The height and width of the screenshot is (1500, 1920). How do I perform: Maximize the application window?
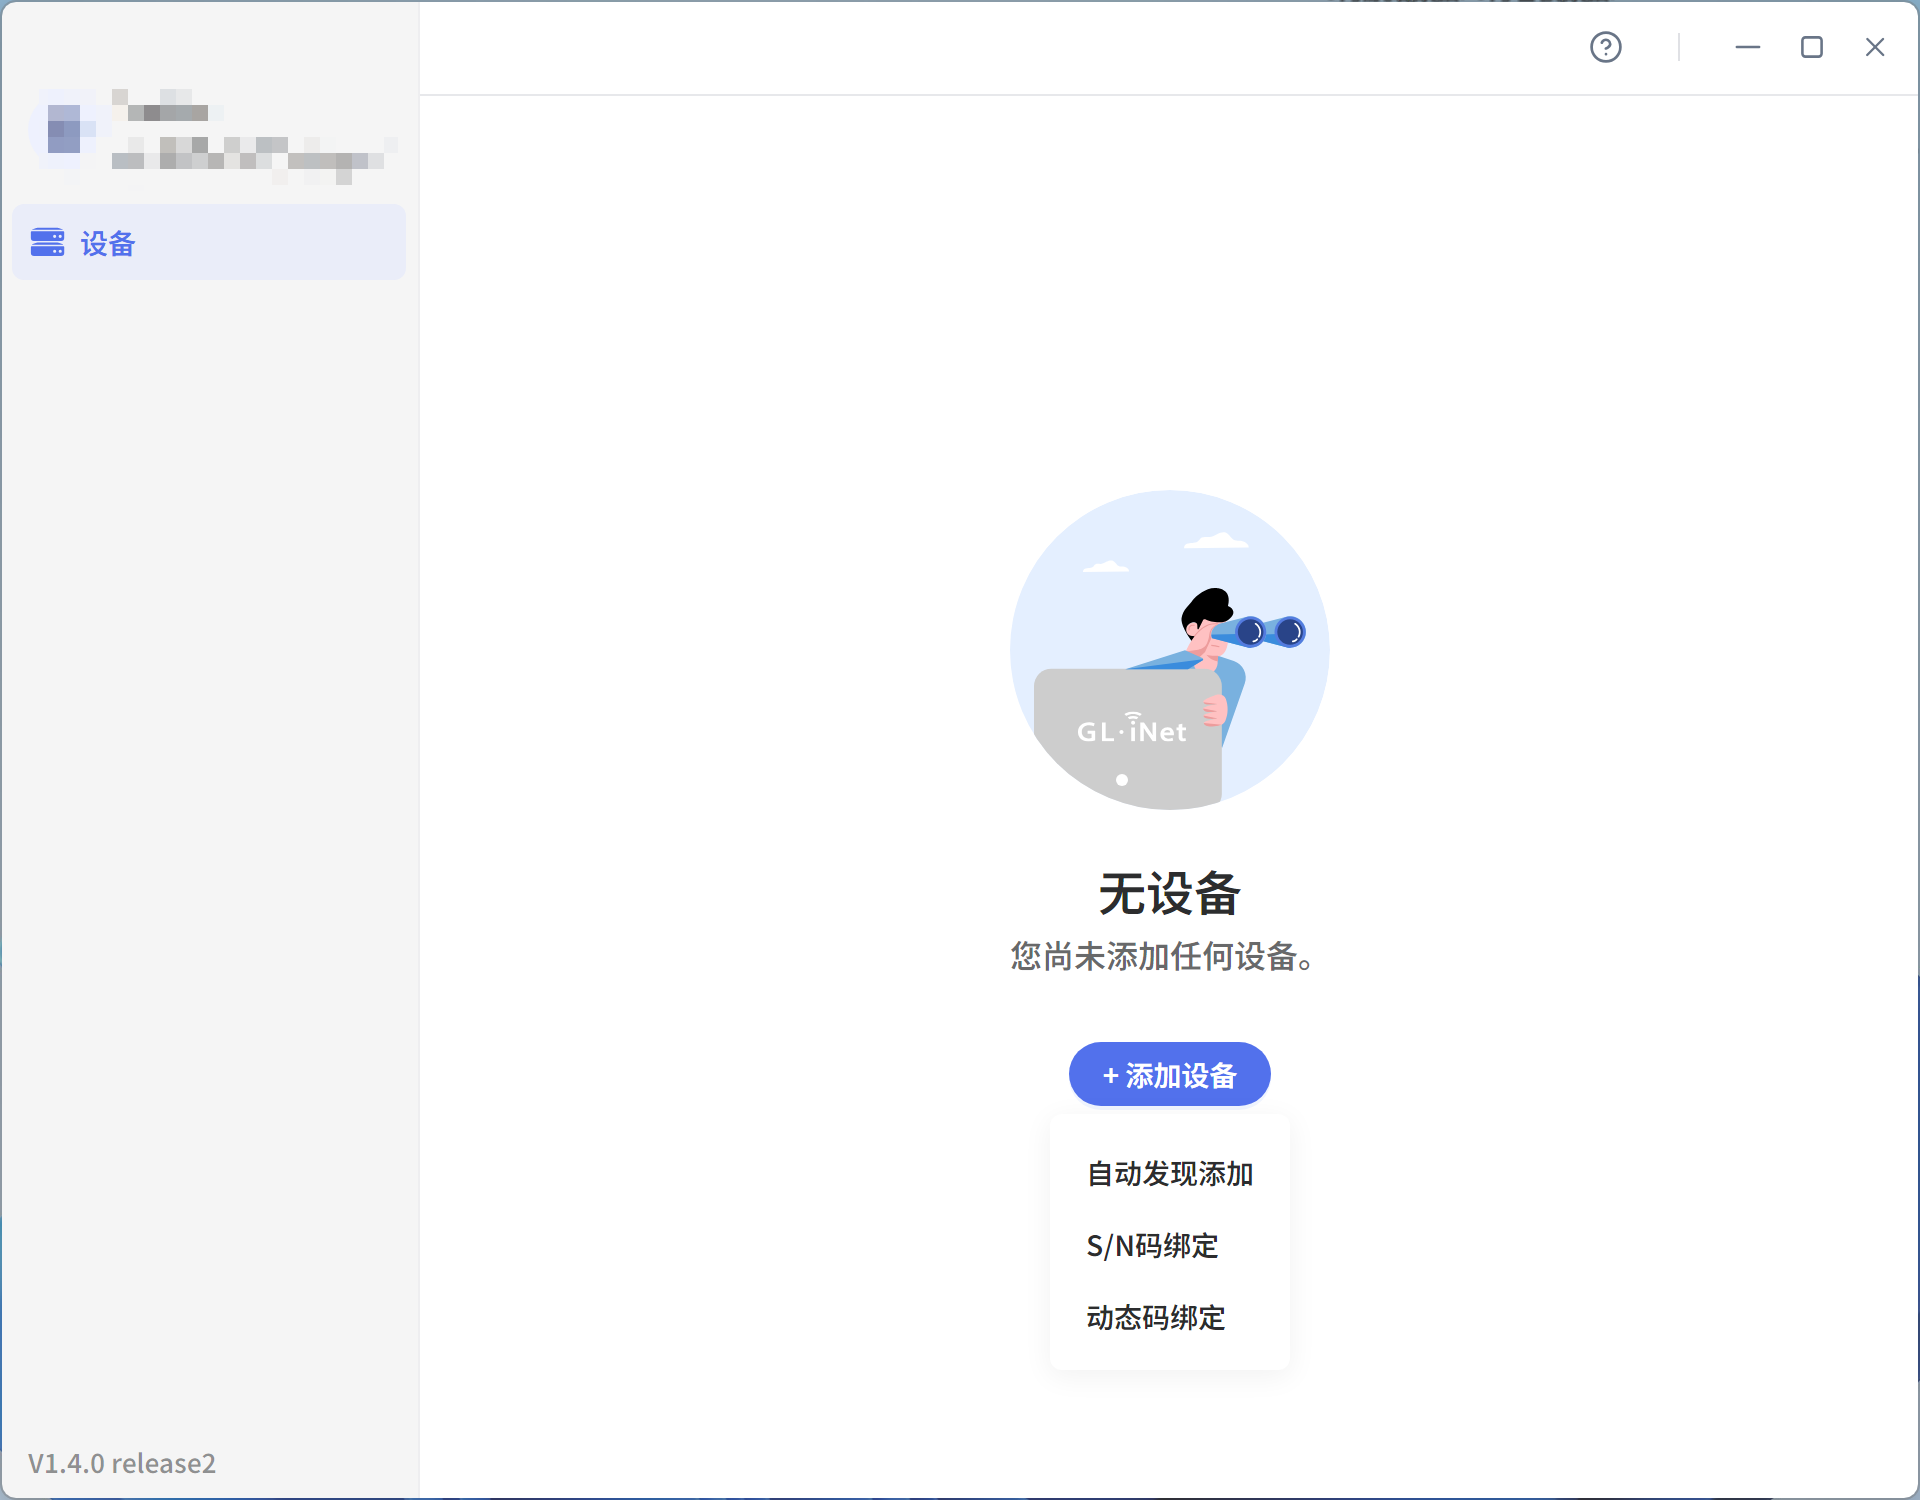click(x=1811, y=47)
